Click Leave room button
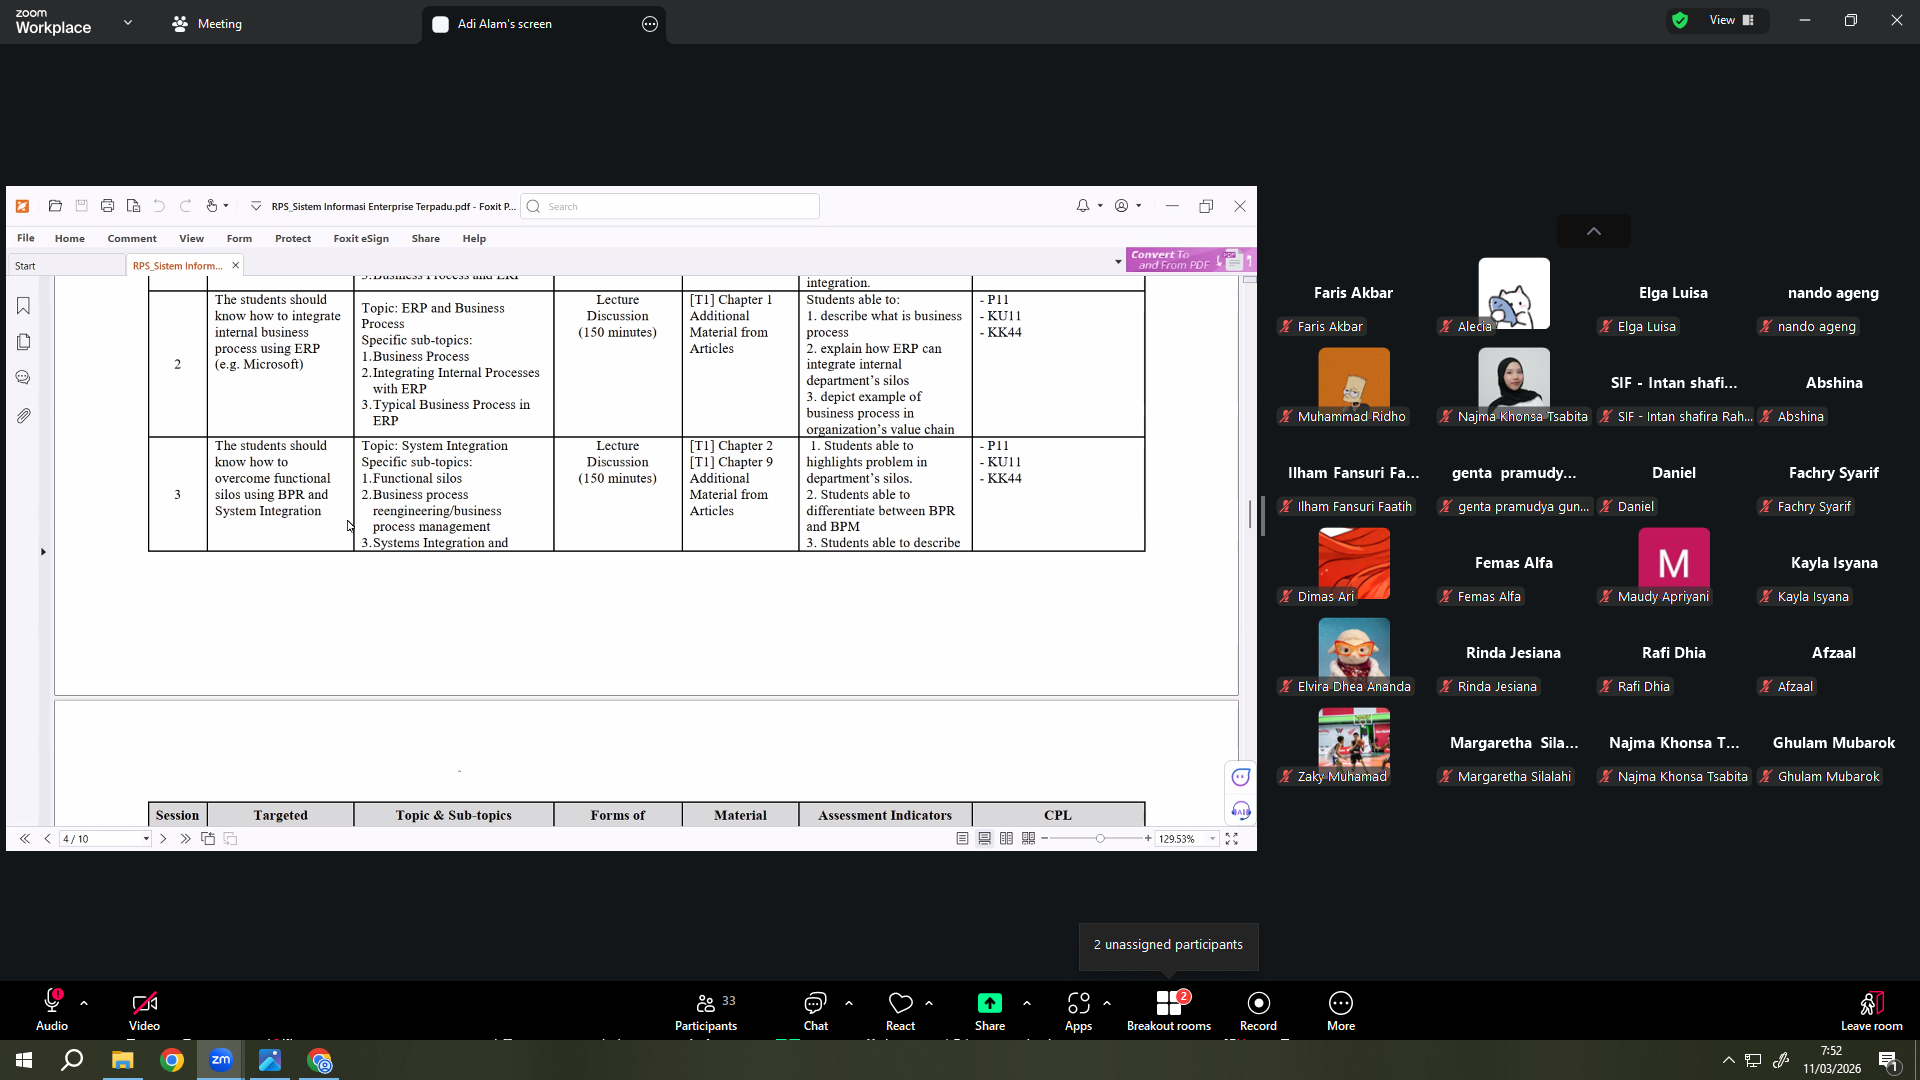 pyautogui.click(x=1871, y=1011)
